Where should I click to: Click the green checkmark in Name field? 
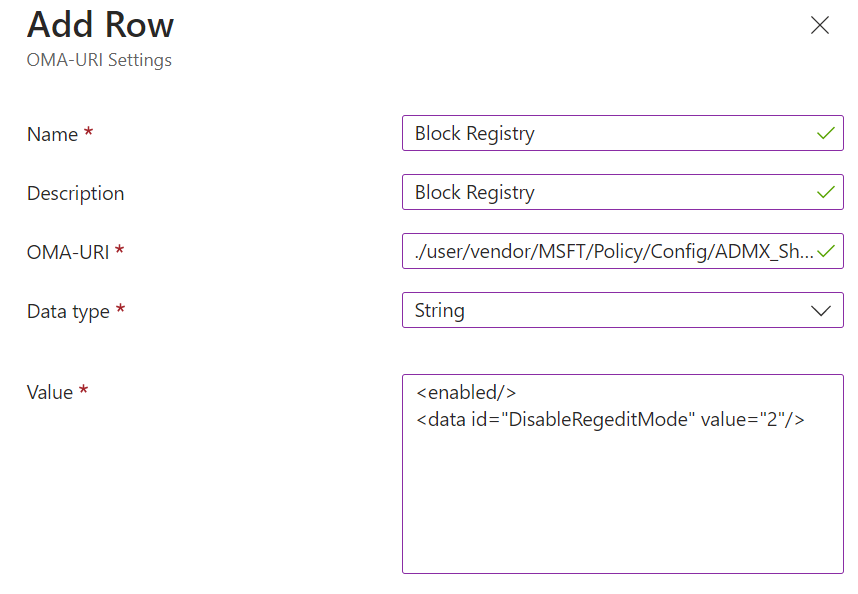pos(826,133)
